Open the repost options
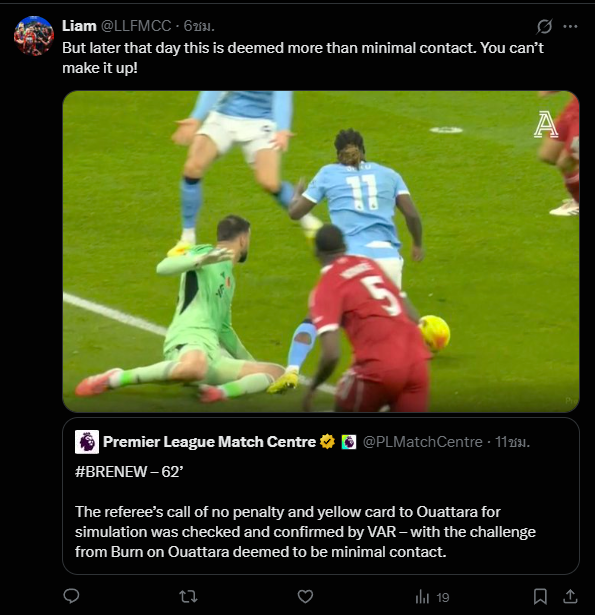 188,597
